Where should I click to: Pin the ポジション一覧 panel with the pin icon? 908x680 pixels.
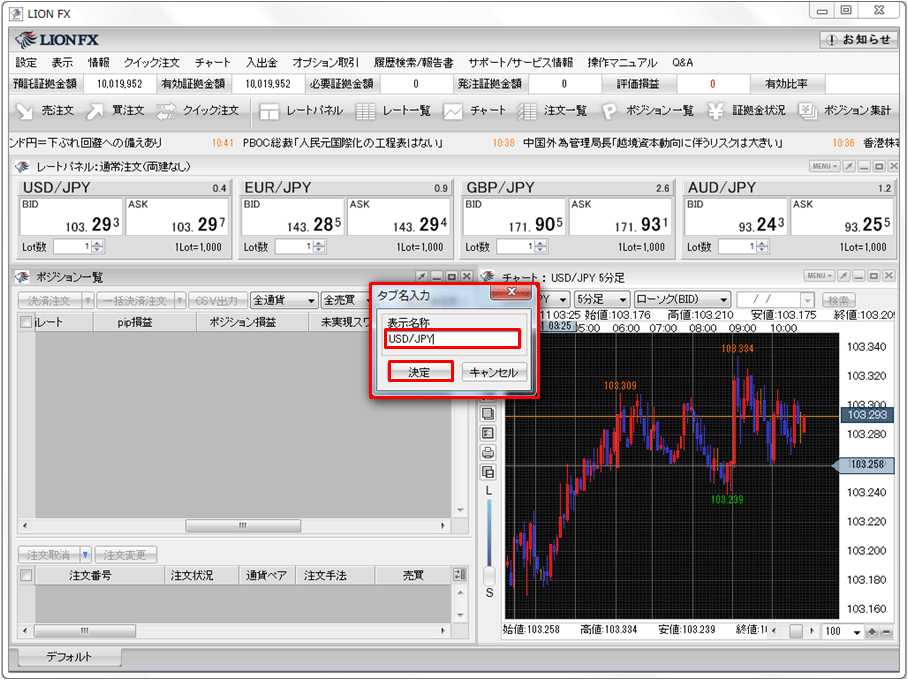pos(422,277)
